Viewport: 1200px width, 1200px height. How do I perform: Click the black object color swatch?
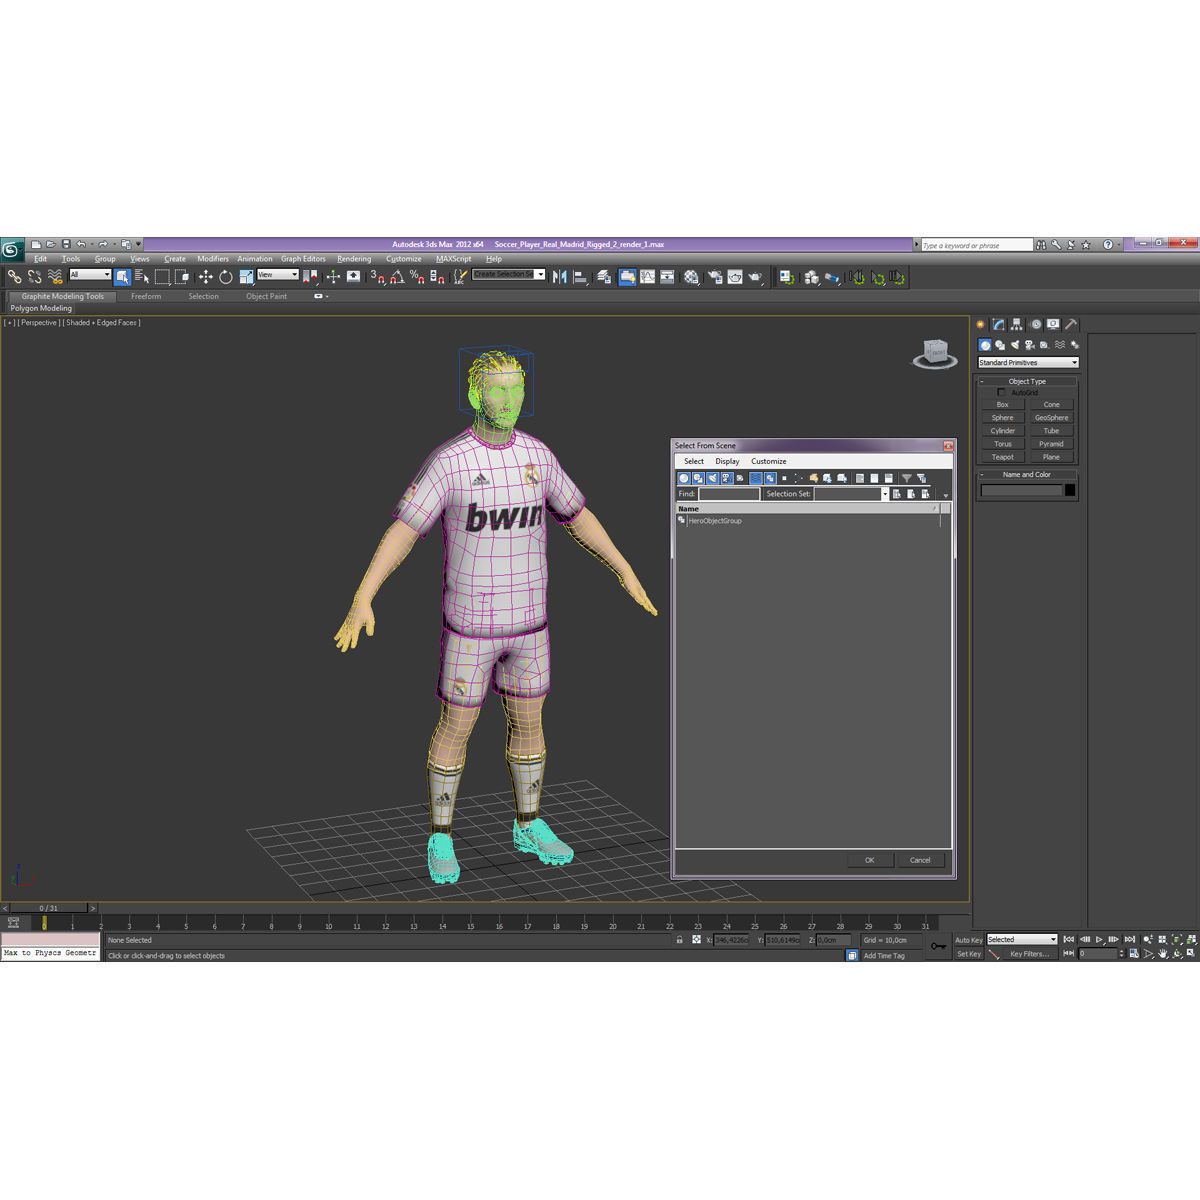1070,490
